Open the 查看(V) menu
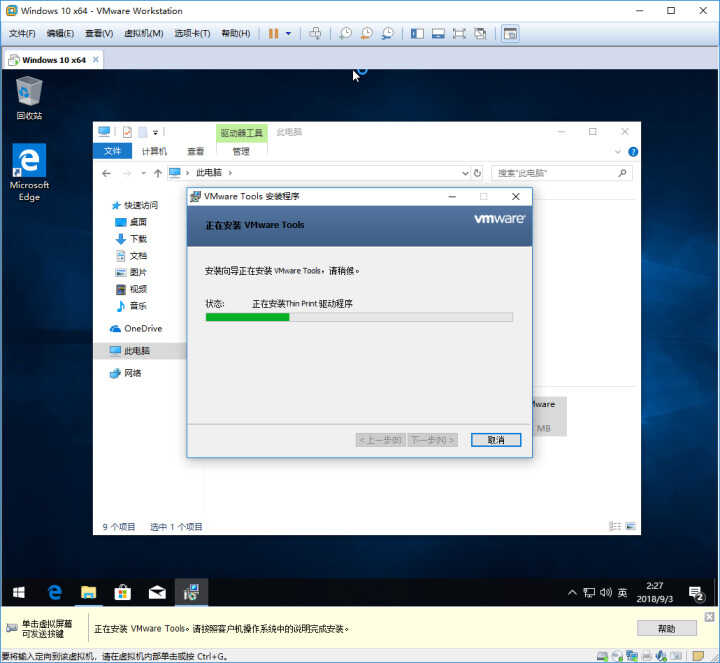This screenshot has width=720, height=663. point(99,34)
